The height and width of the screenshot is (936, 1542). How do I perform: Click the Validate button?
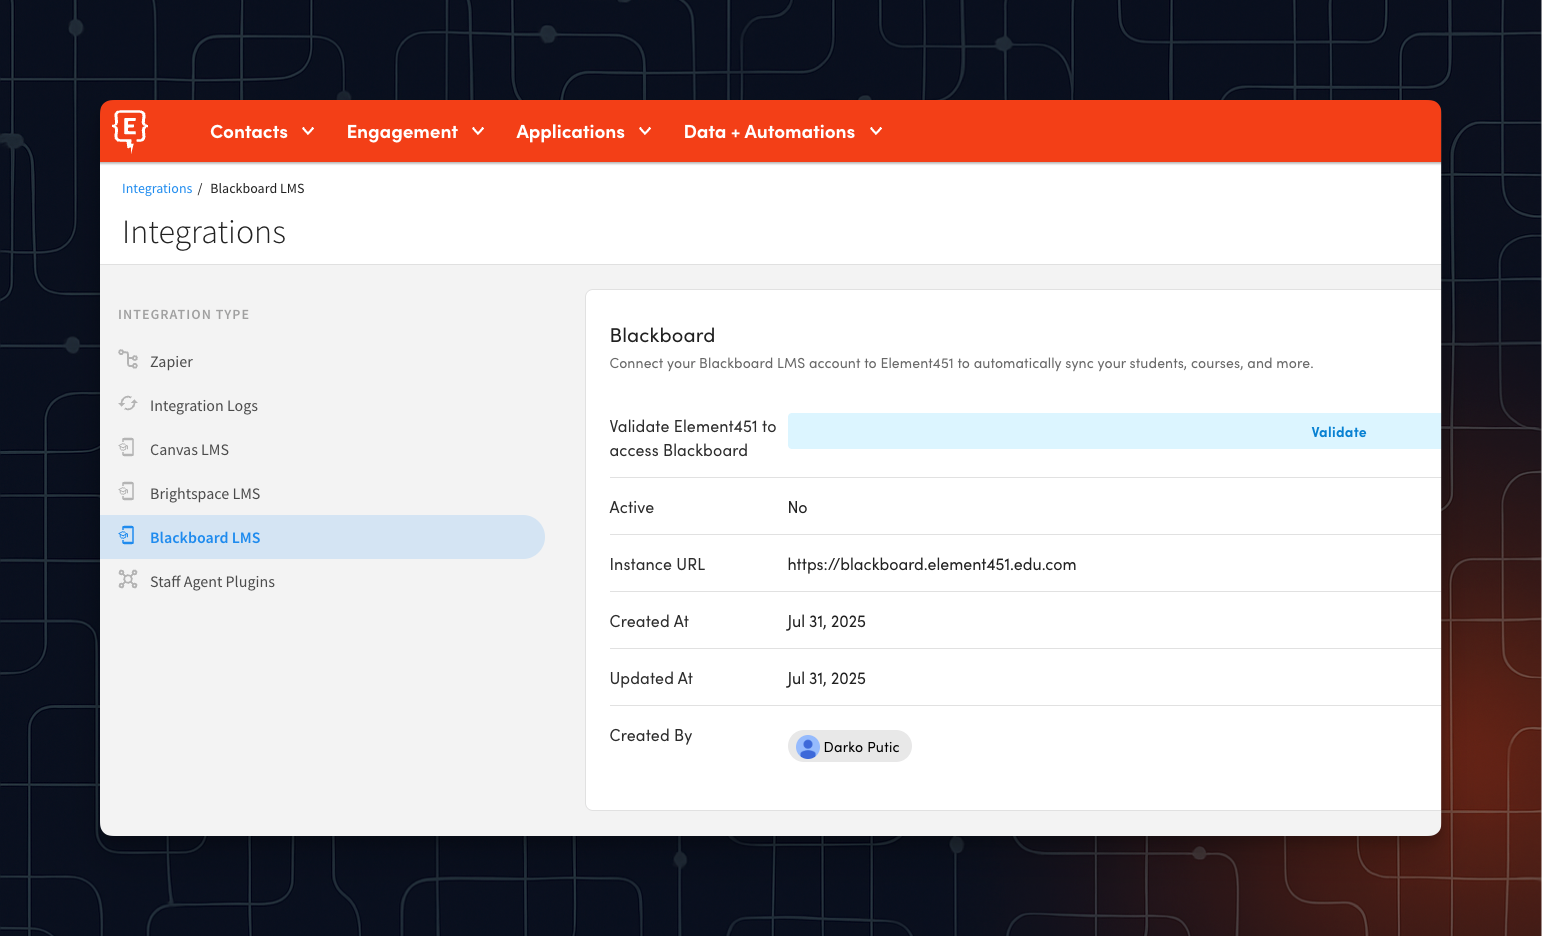tap(1114, 431)
